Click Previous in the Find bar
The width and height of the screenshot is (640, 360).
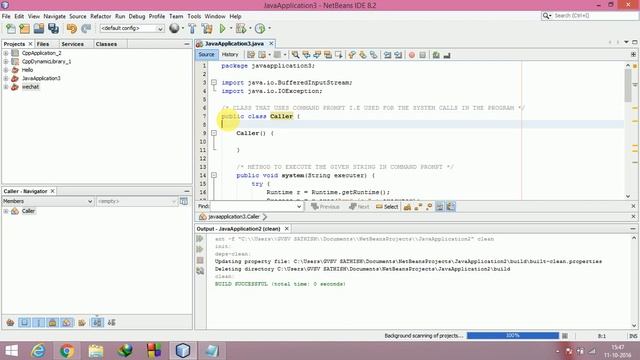click(x=325, y=207)
